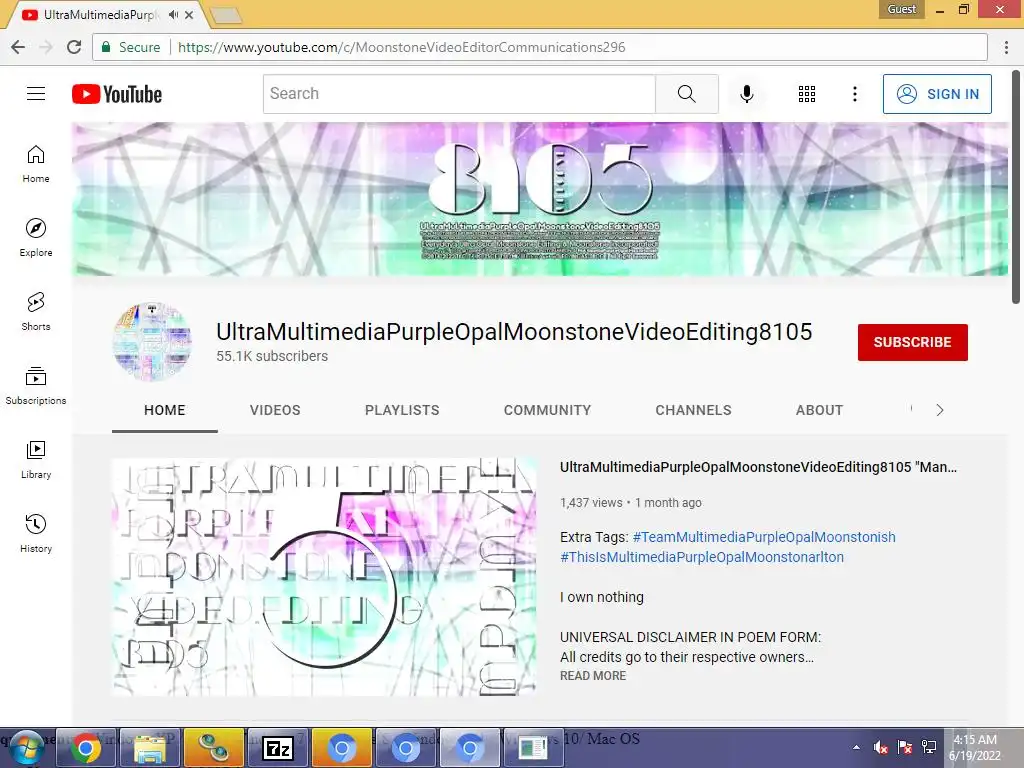Viewport: 1024px width, 768px height.
Task: Switch to the COMMUNITY tab
Action: [x=547, y=410]
